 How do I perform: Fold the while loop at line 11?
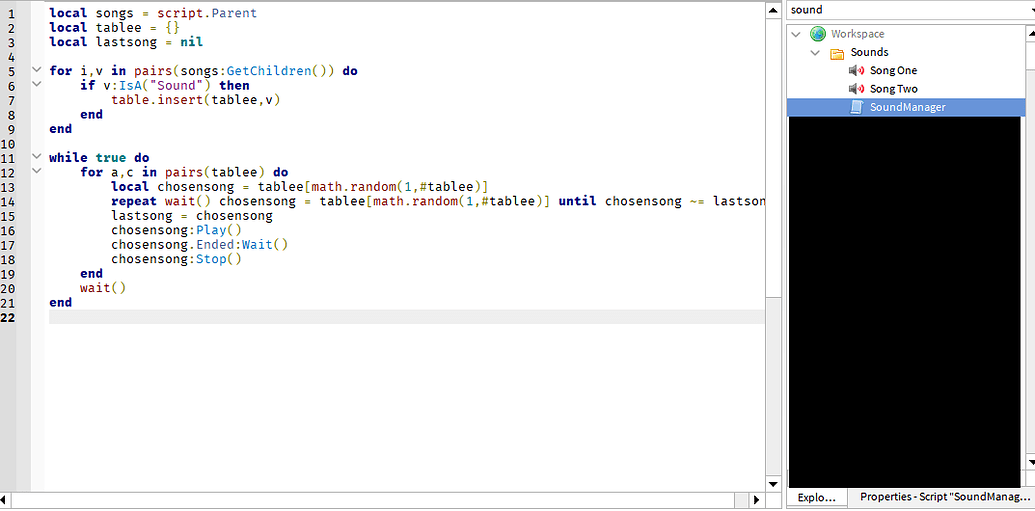point(37,158)
